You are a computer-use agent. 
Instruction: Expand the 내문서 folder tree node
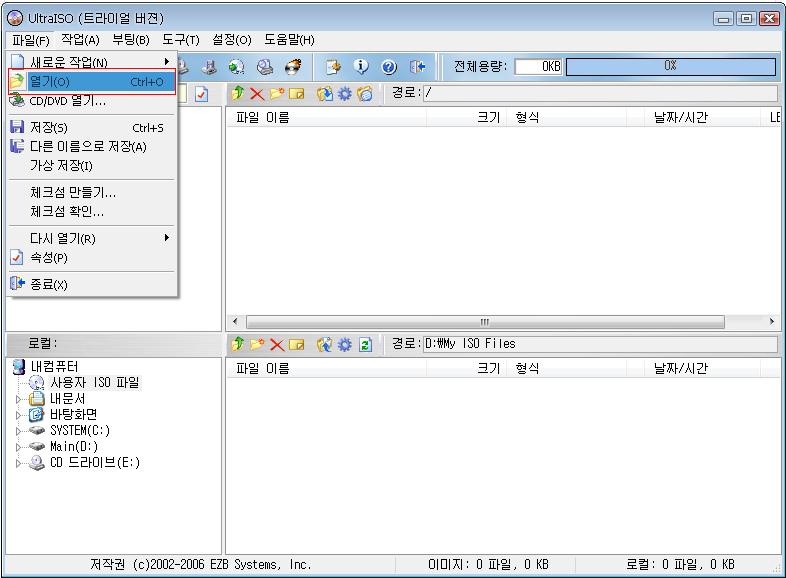click(x=18, y=399)
